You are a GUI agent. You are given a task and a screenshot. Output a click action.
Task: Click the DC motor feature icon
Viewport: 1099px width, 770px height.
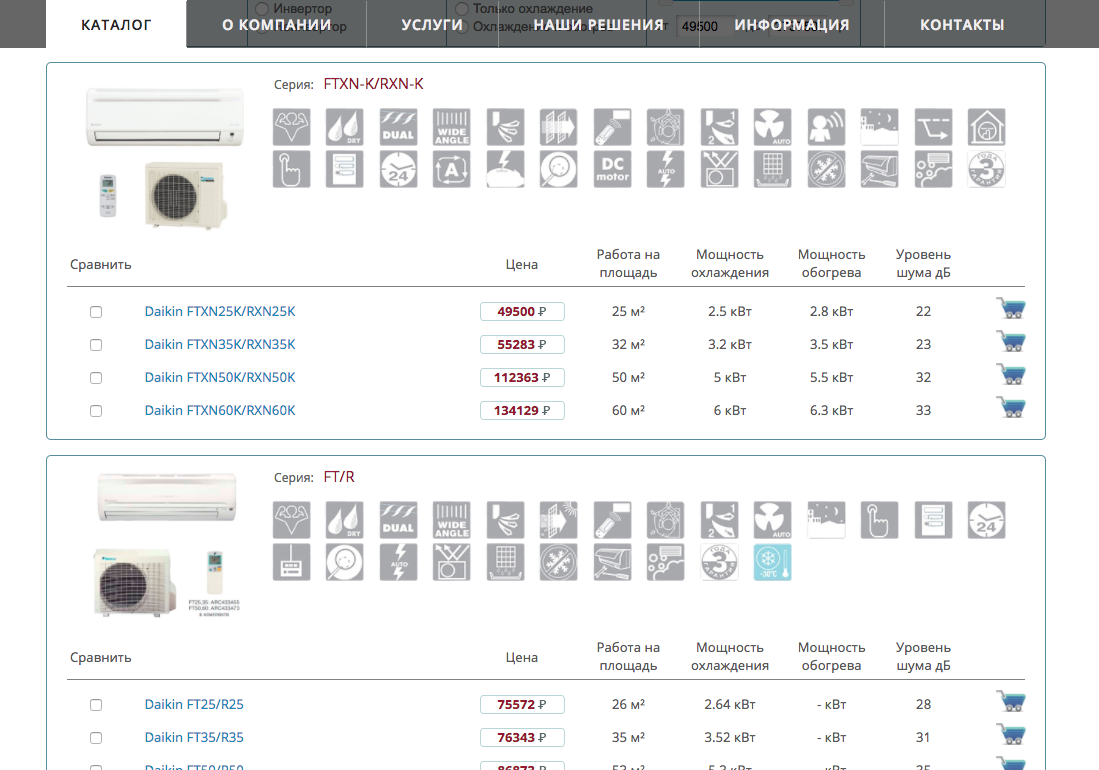click(x=612, y=169)
